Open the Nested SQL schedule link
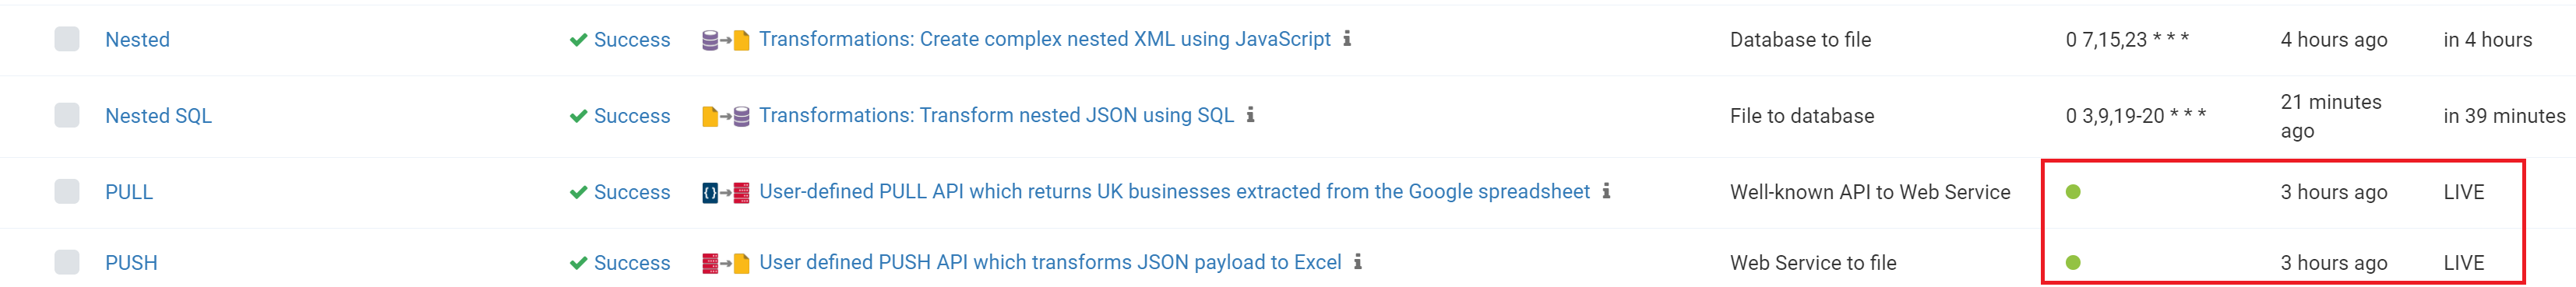 coord(158,116)
